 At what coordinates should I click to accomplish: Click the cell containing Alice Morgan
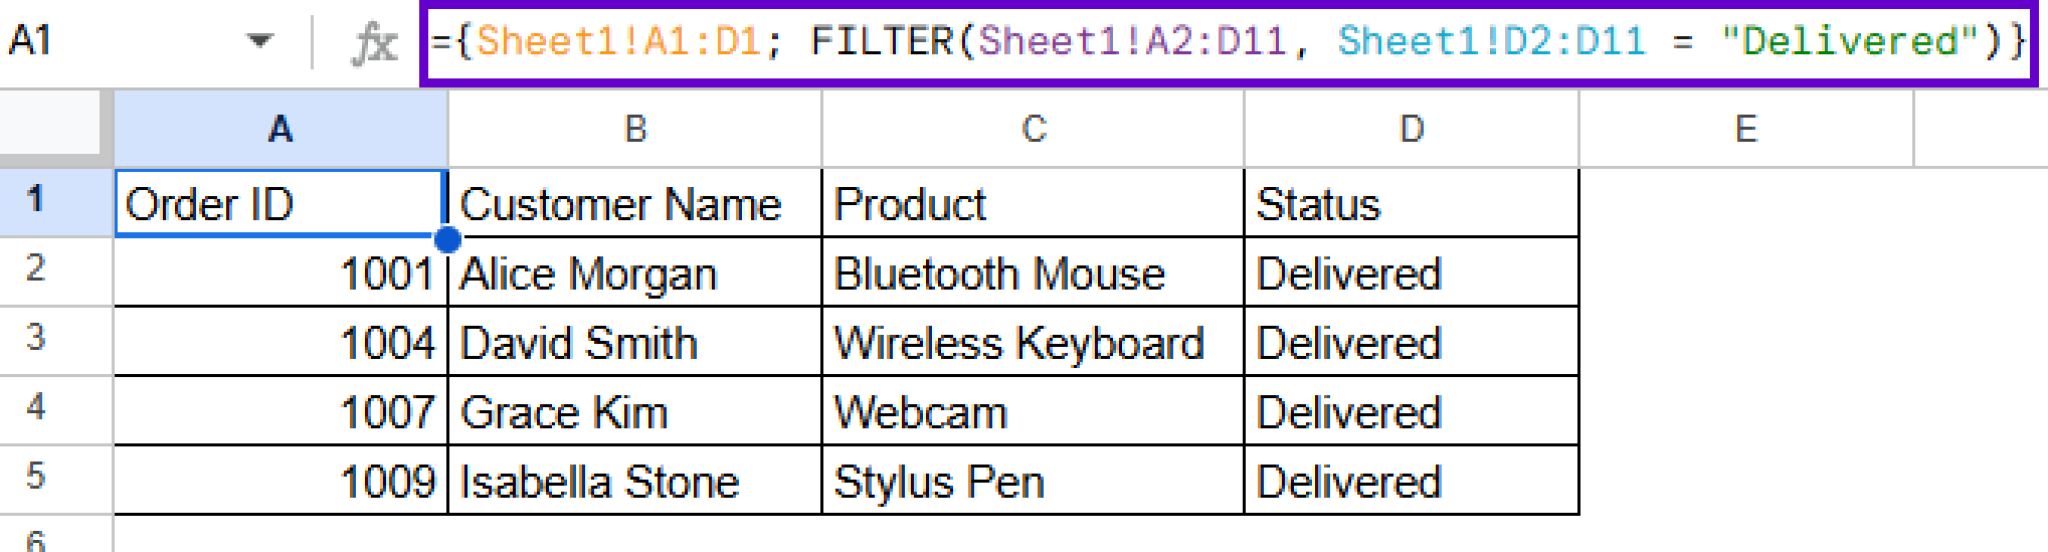click(634, 273)
